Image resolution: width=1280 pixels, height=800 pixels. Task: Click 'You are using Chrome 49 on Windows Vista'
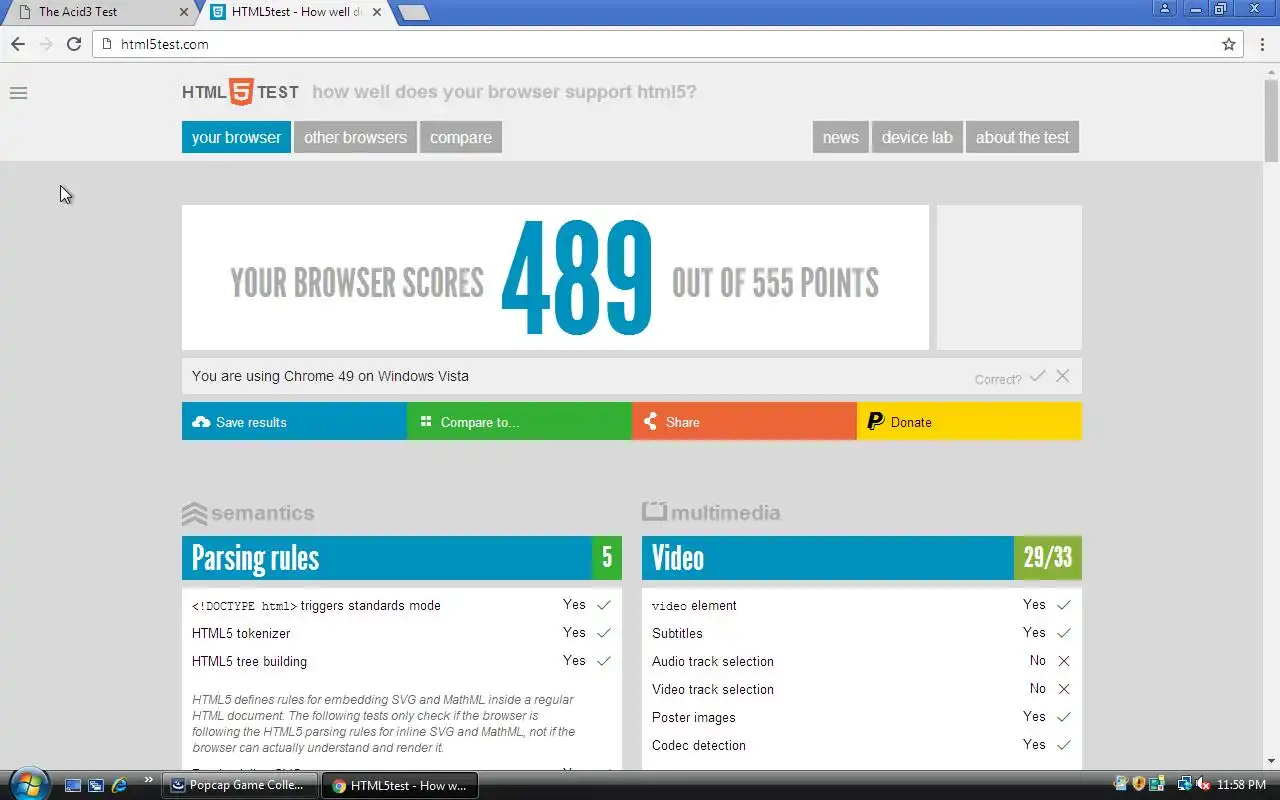[x=330, y=376]
